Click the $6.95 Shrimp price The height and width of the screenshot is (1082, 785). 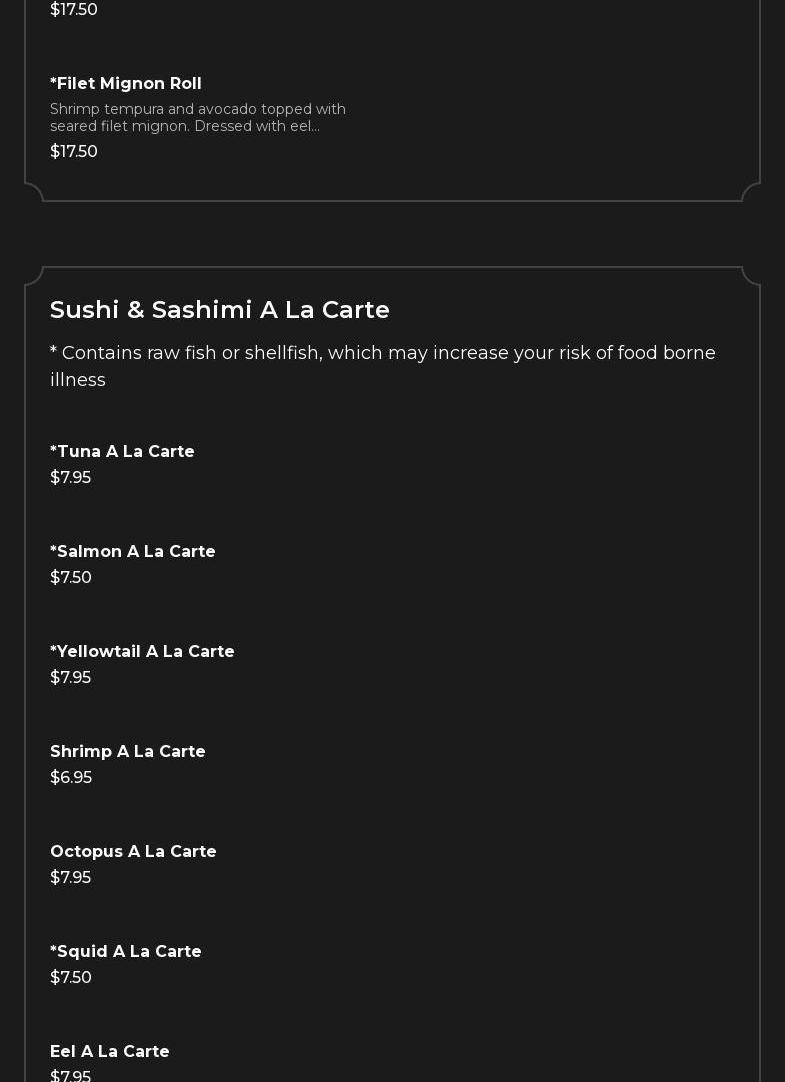coord(71,778)
